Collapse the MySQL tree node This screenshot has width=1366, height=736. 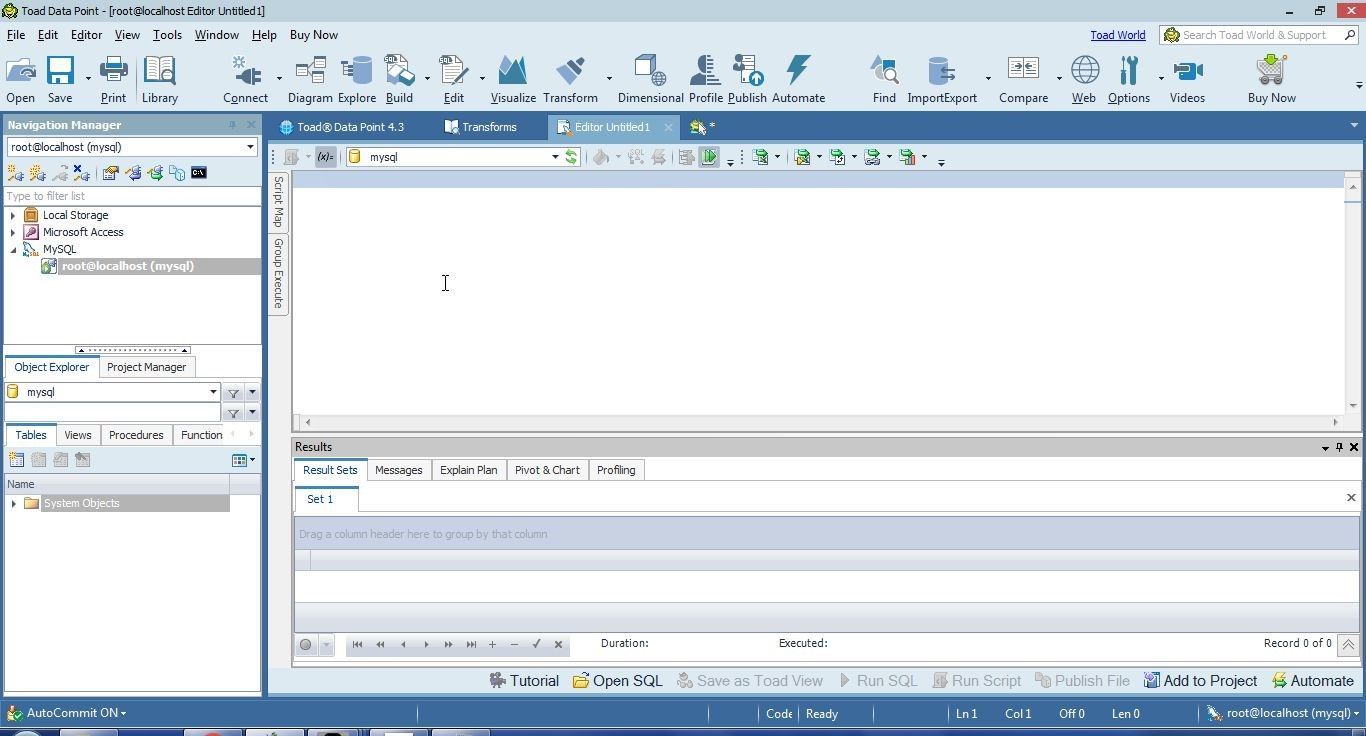(13, 249)
